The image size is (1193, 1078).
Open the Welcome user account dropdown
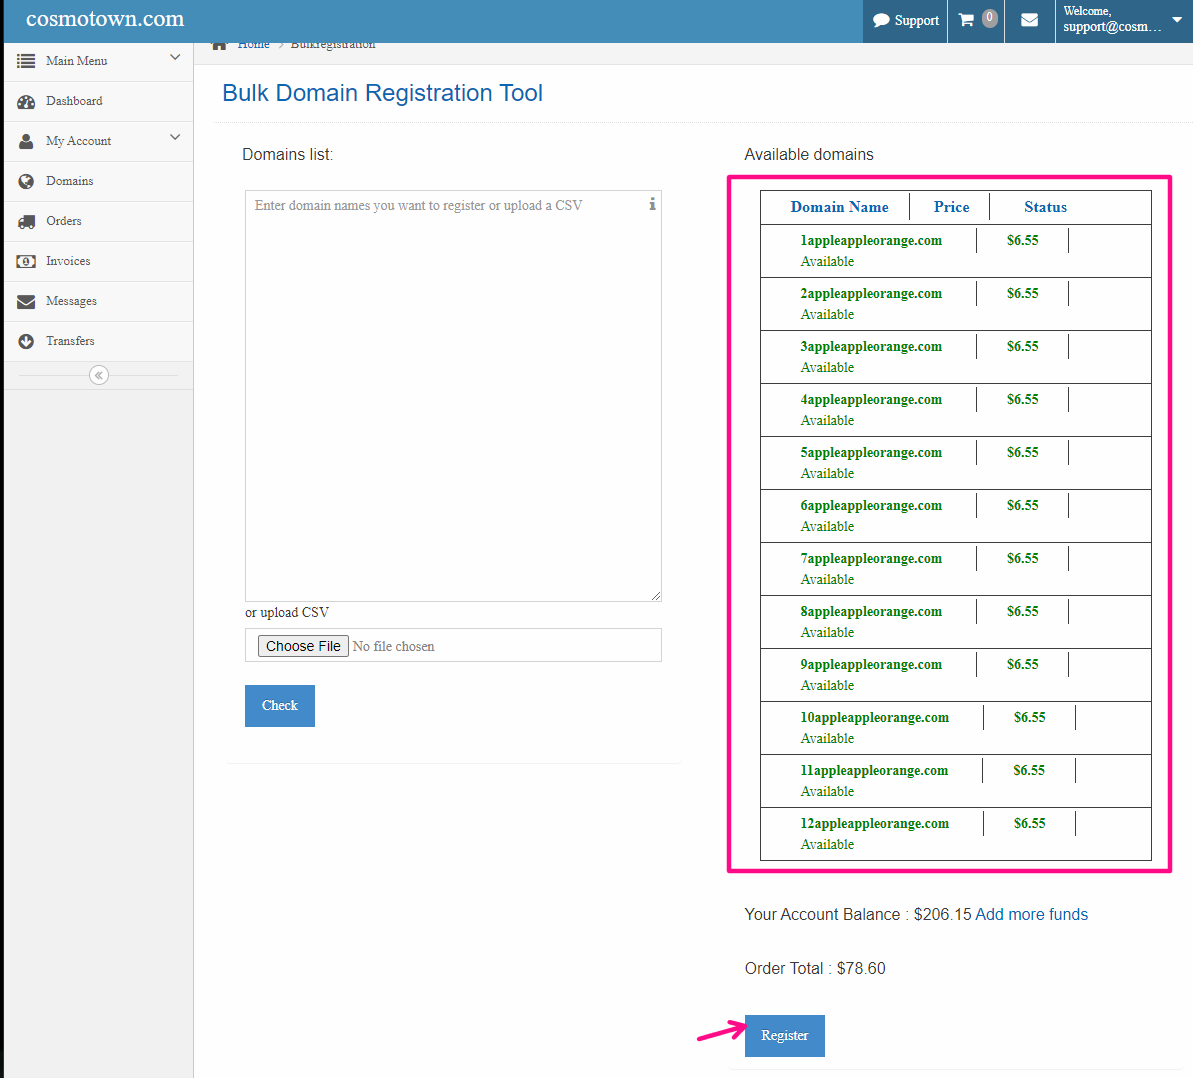(x=1176, y=20)
